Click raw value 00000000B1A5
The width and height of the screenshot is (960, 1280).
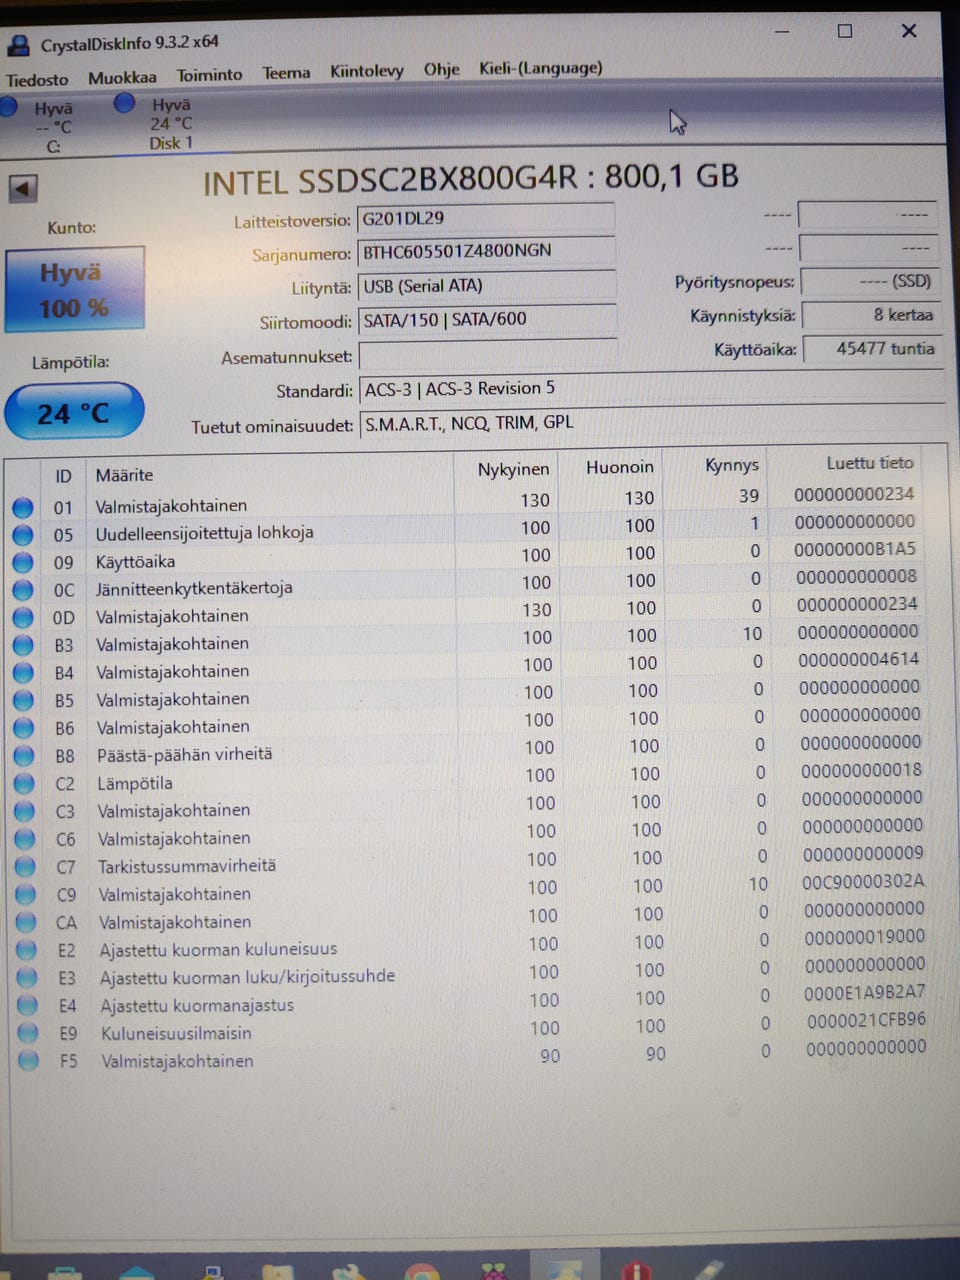pos(854,549)
